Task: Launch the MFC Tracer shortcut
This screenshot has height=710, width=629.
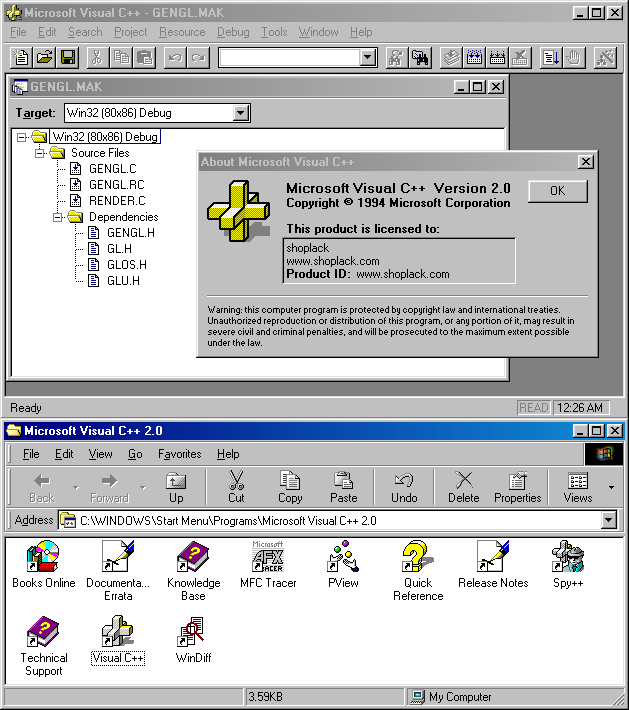Action: pyautogui.click(x=268, y=564)
